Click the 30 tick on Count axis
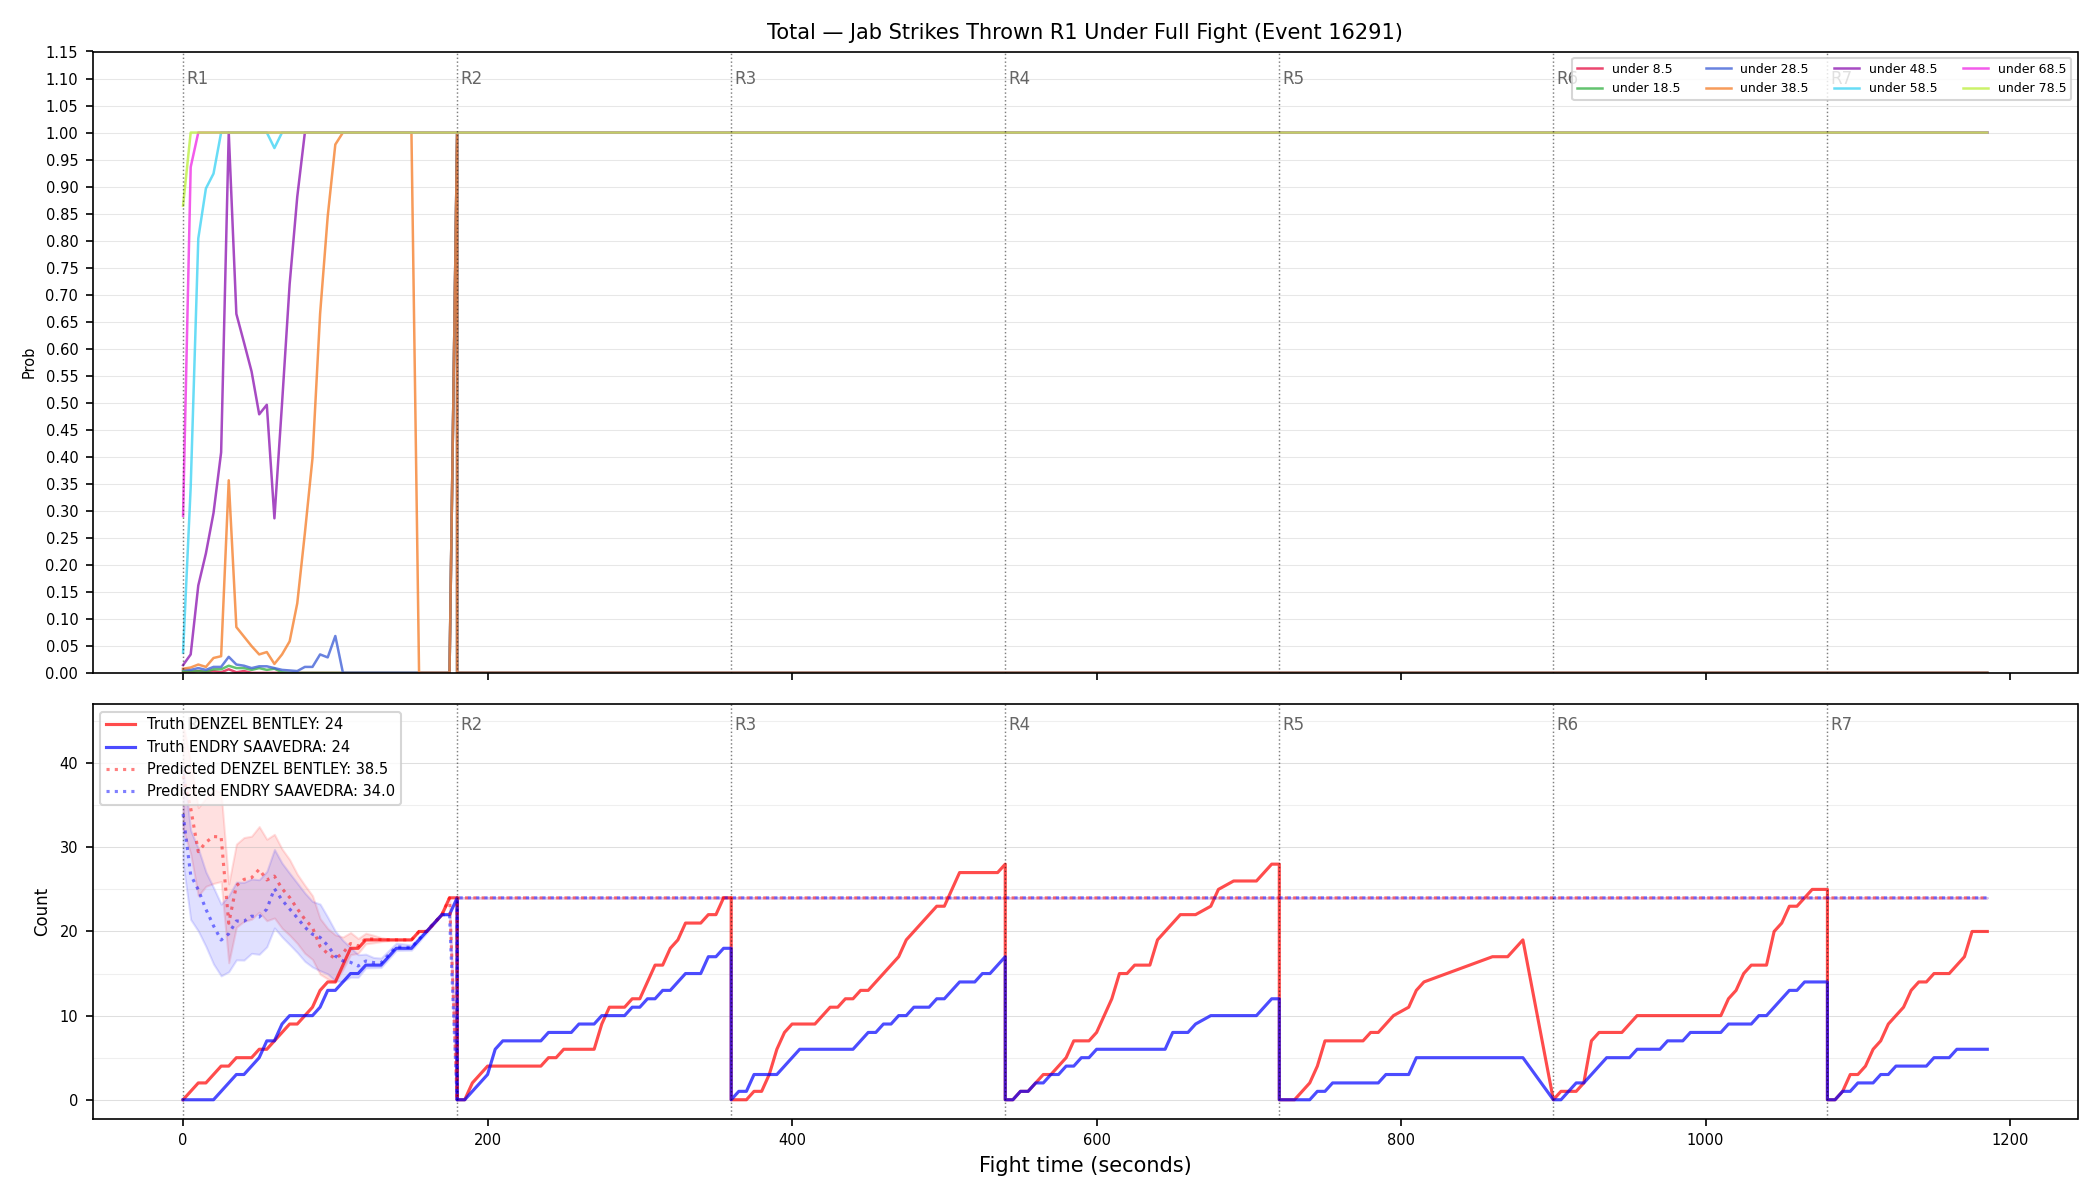Image resolution: width=2100 pixels, height=1200 pixels. [69, 847]
